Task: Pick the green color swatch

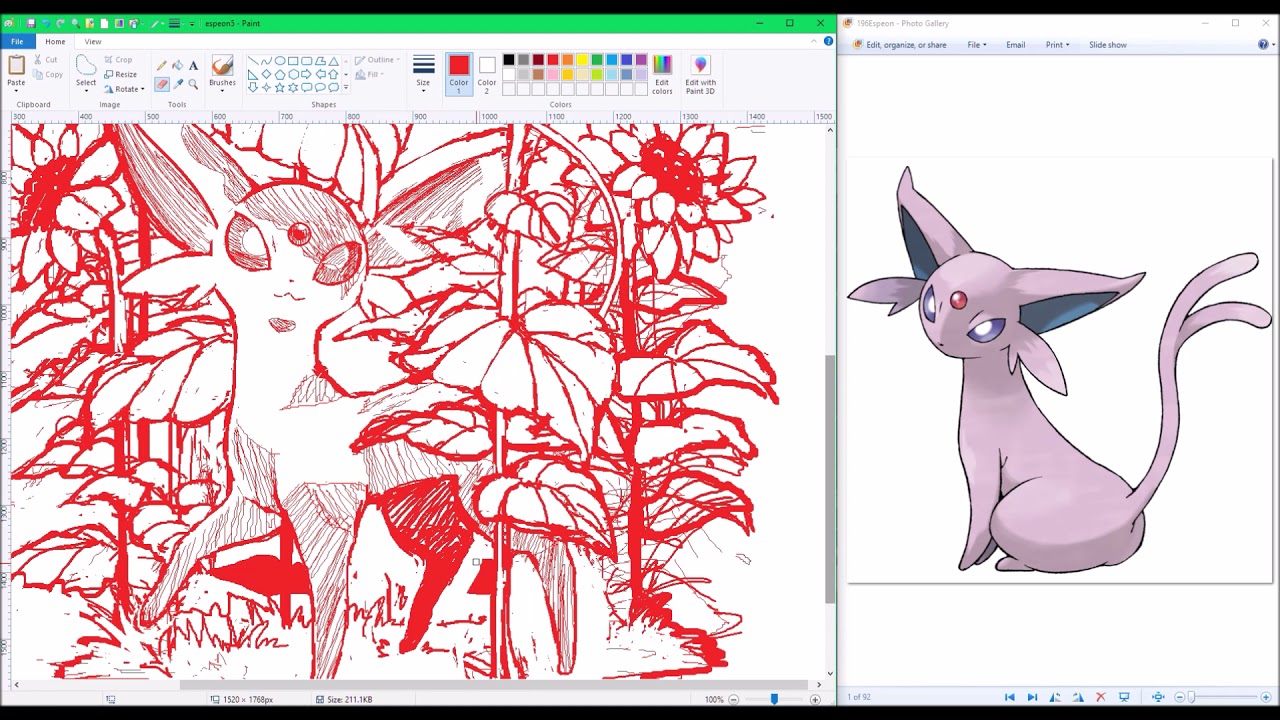Action: pos(597,60)
